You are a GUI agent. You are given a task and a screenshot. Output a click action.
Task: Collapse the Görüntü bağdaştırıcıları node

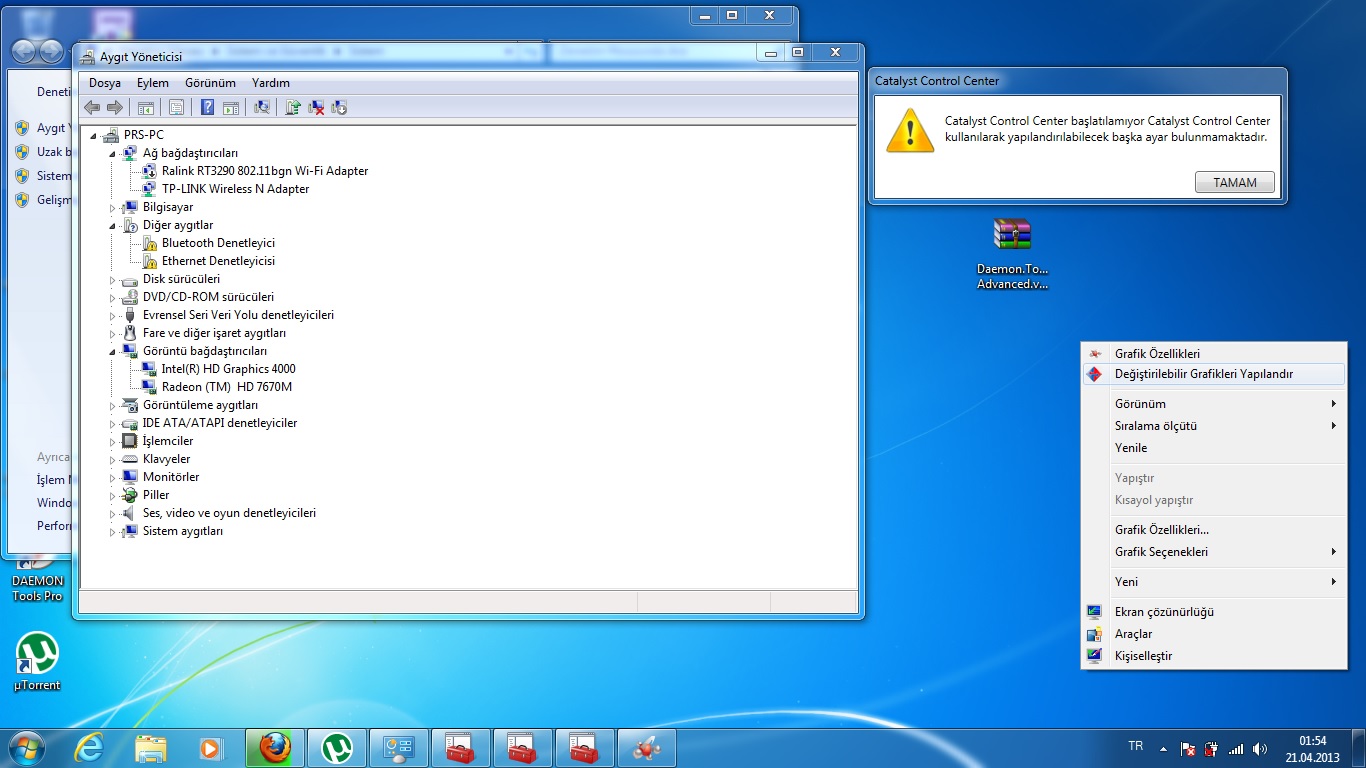pyautogui.click(x=113, y=351)
